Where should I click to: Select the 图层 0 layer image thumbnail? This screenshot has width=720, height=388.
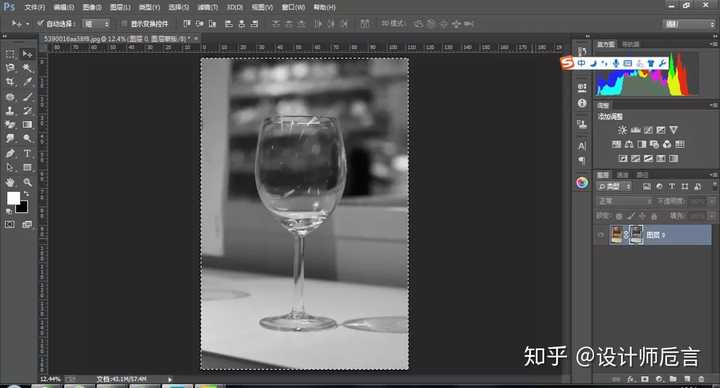616,235
